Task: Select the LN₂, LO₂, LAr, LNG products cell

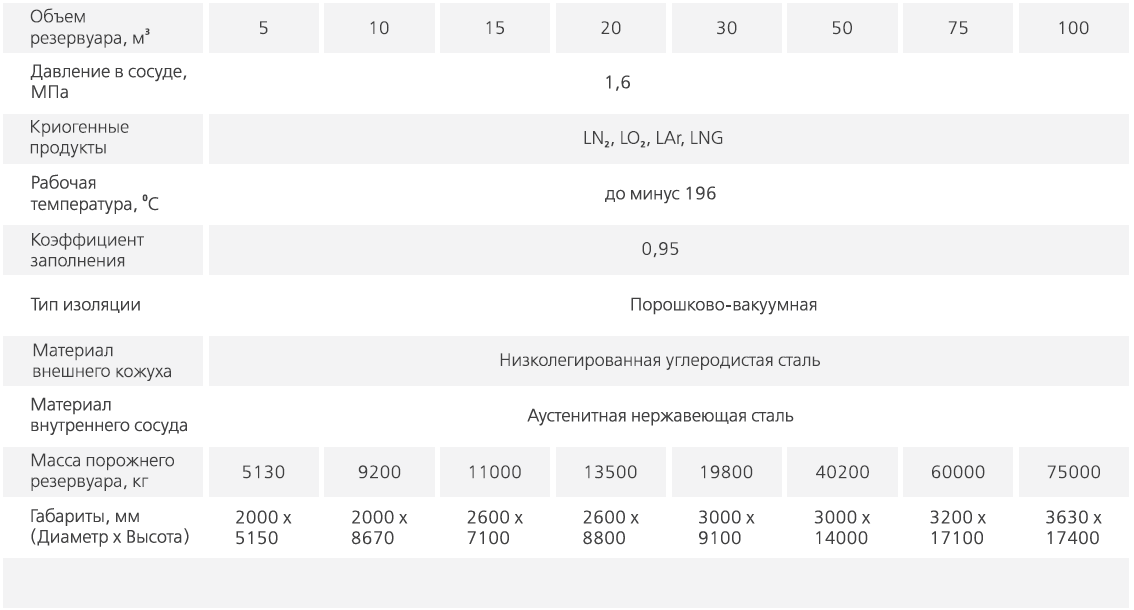Action: [x=668, y=138]
